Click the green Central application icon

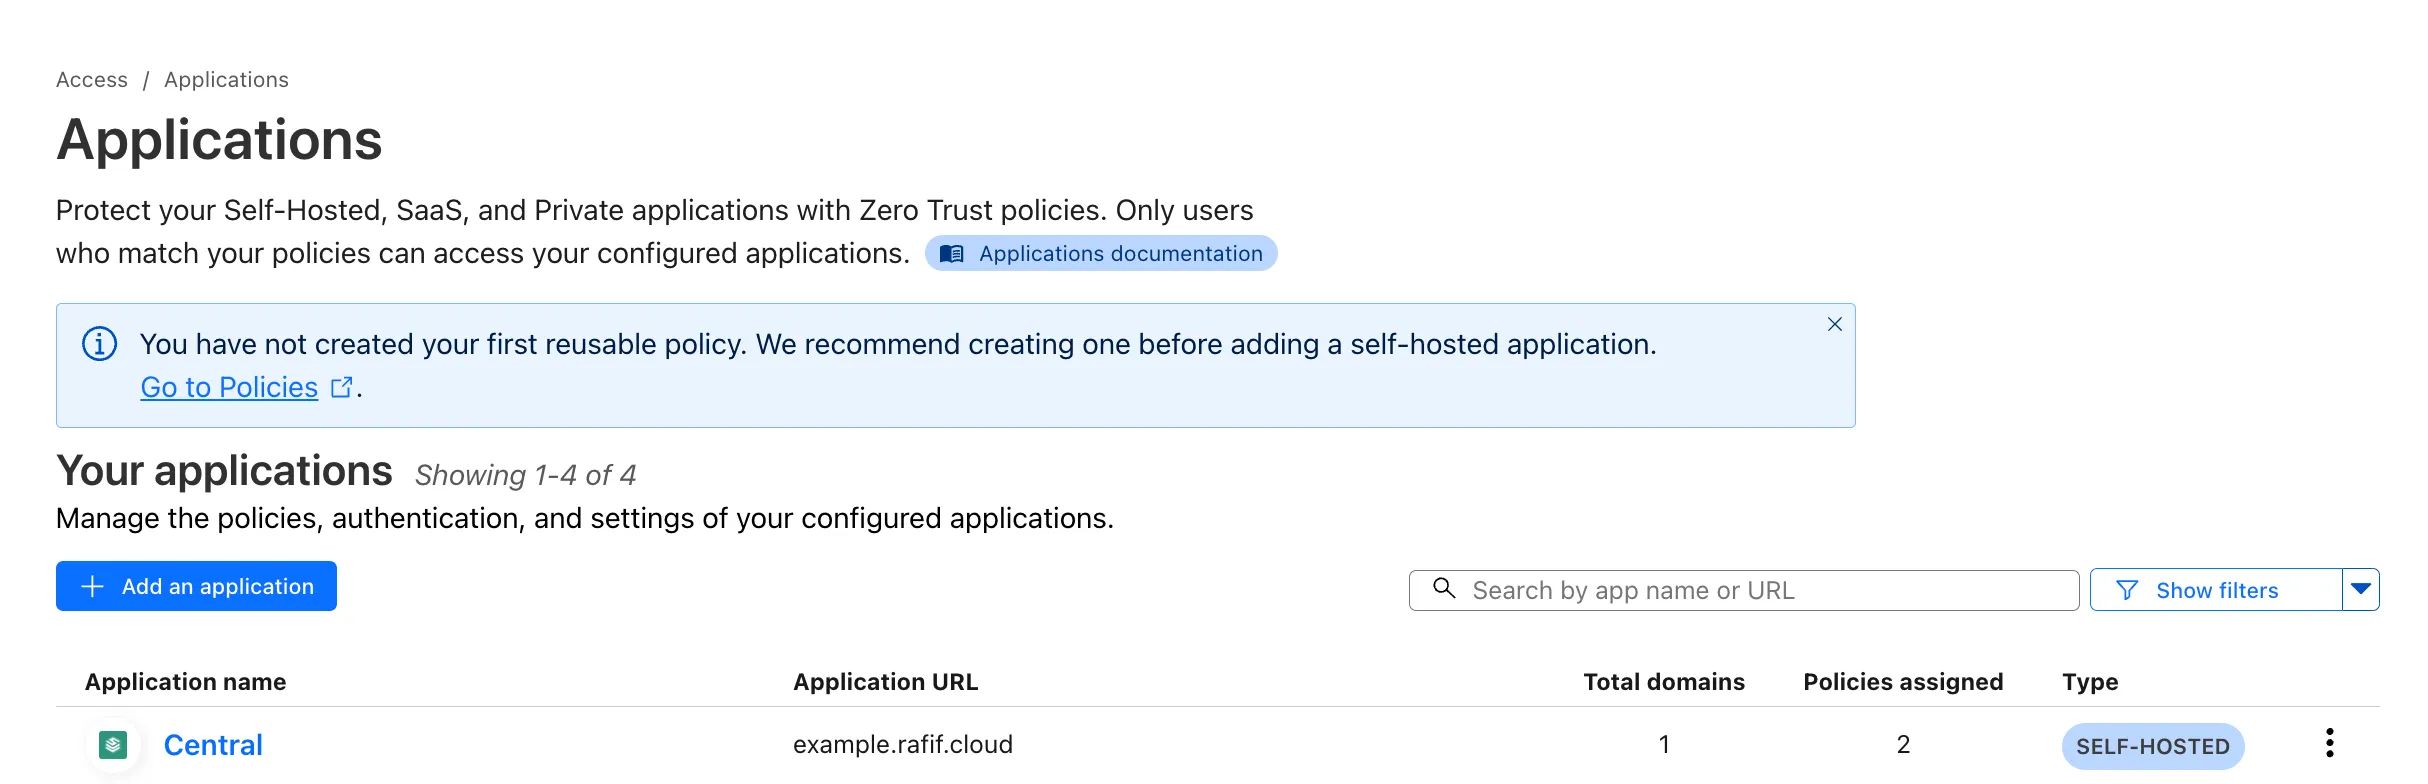(x=113, y=745)
